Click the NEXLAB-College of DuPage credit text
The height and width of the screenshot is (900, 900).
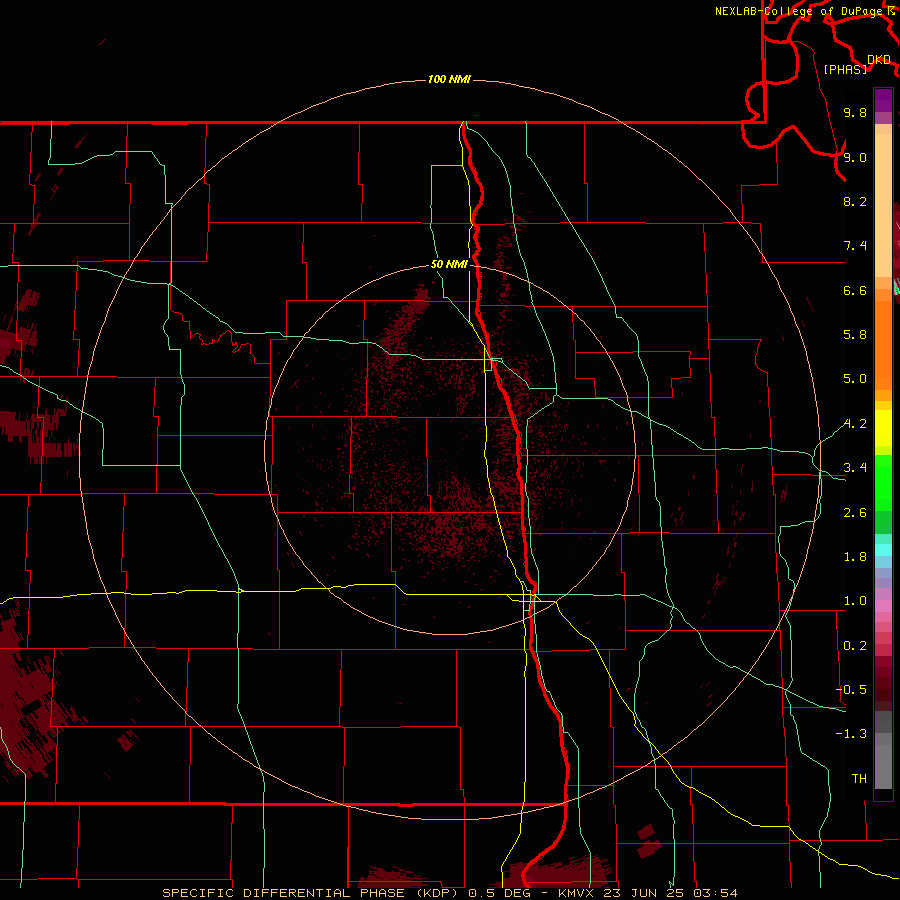point(800,11)
